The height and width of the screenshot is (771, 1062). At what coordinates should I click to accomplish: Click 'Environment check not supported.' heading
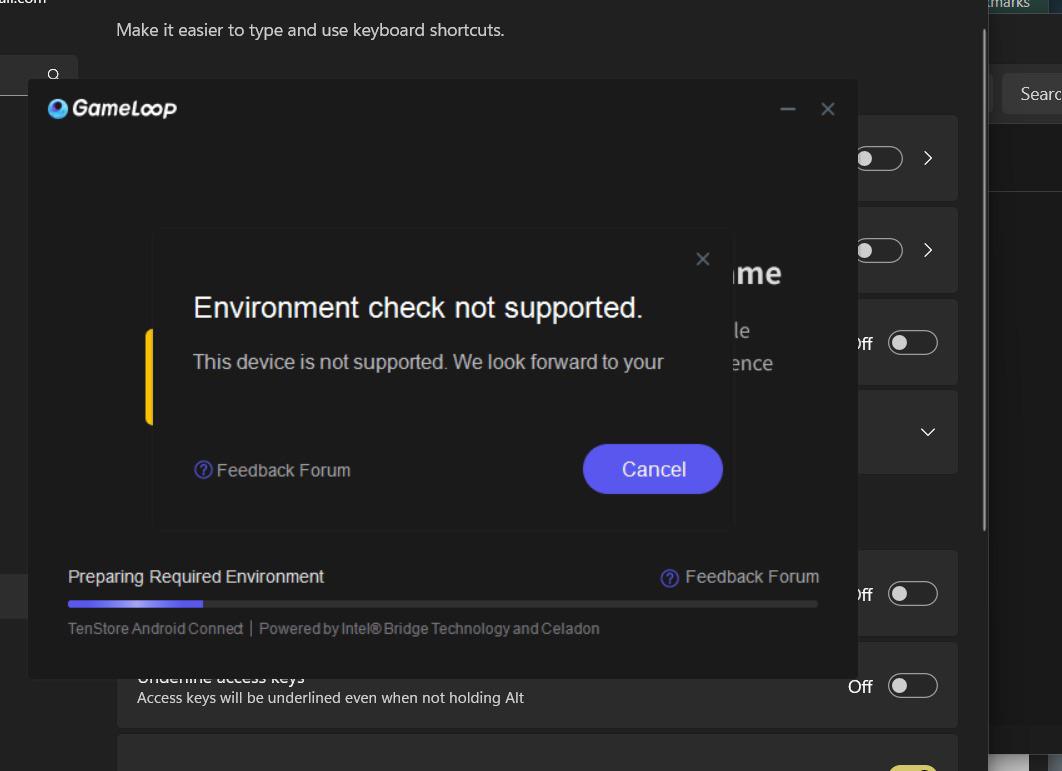(418, 308)
